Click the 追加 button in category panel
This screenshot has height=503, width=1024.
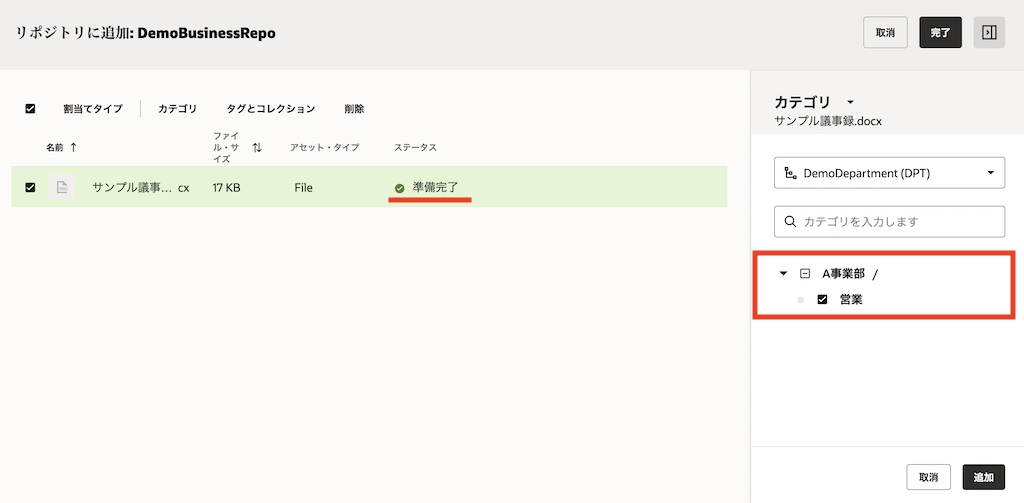pos(983,478)
